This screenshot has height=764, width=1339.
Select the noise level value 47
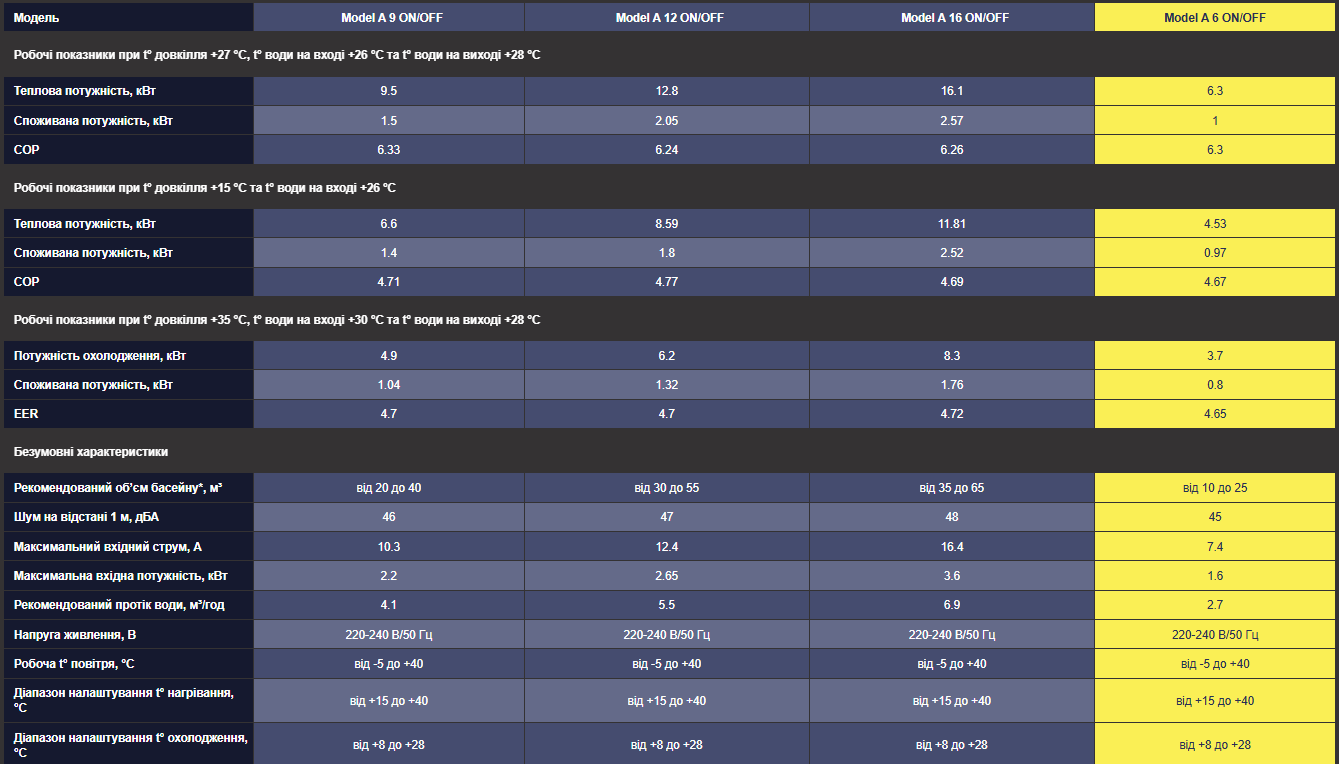click(x=667, y=517)
